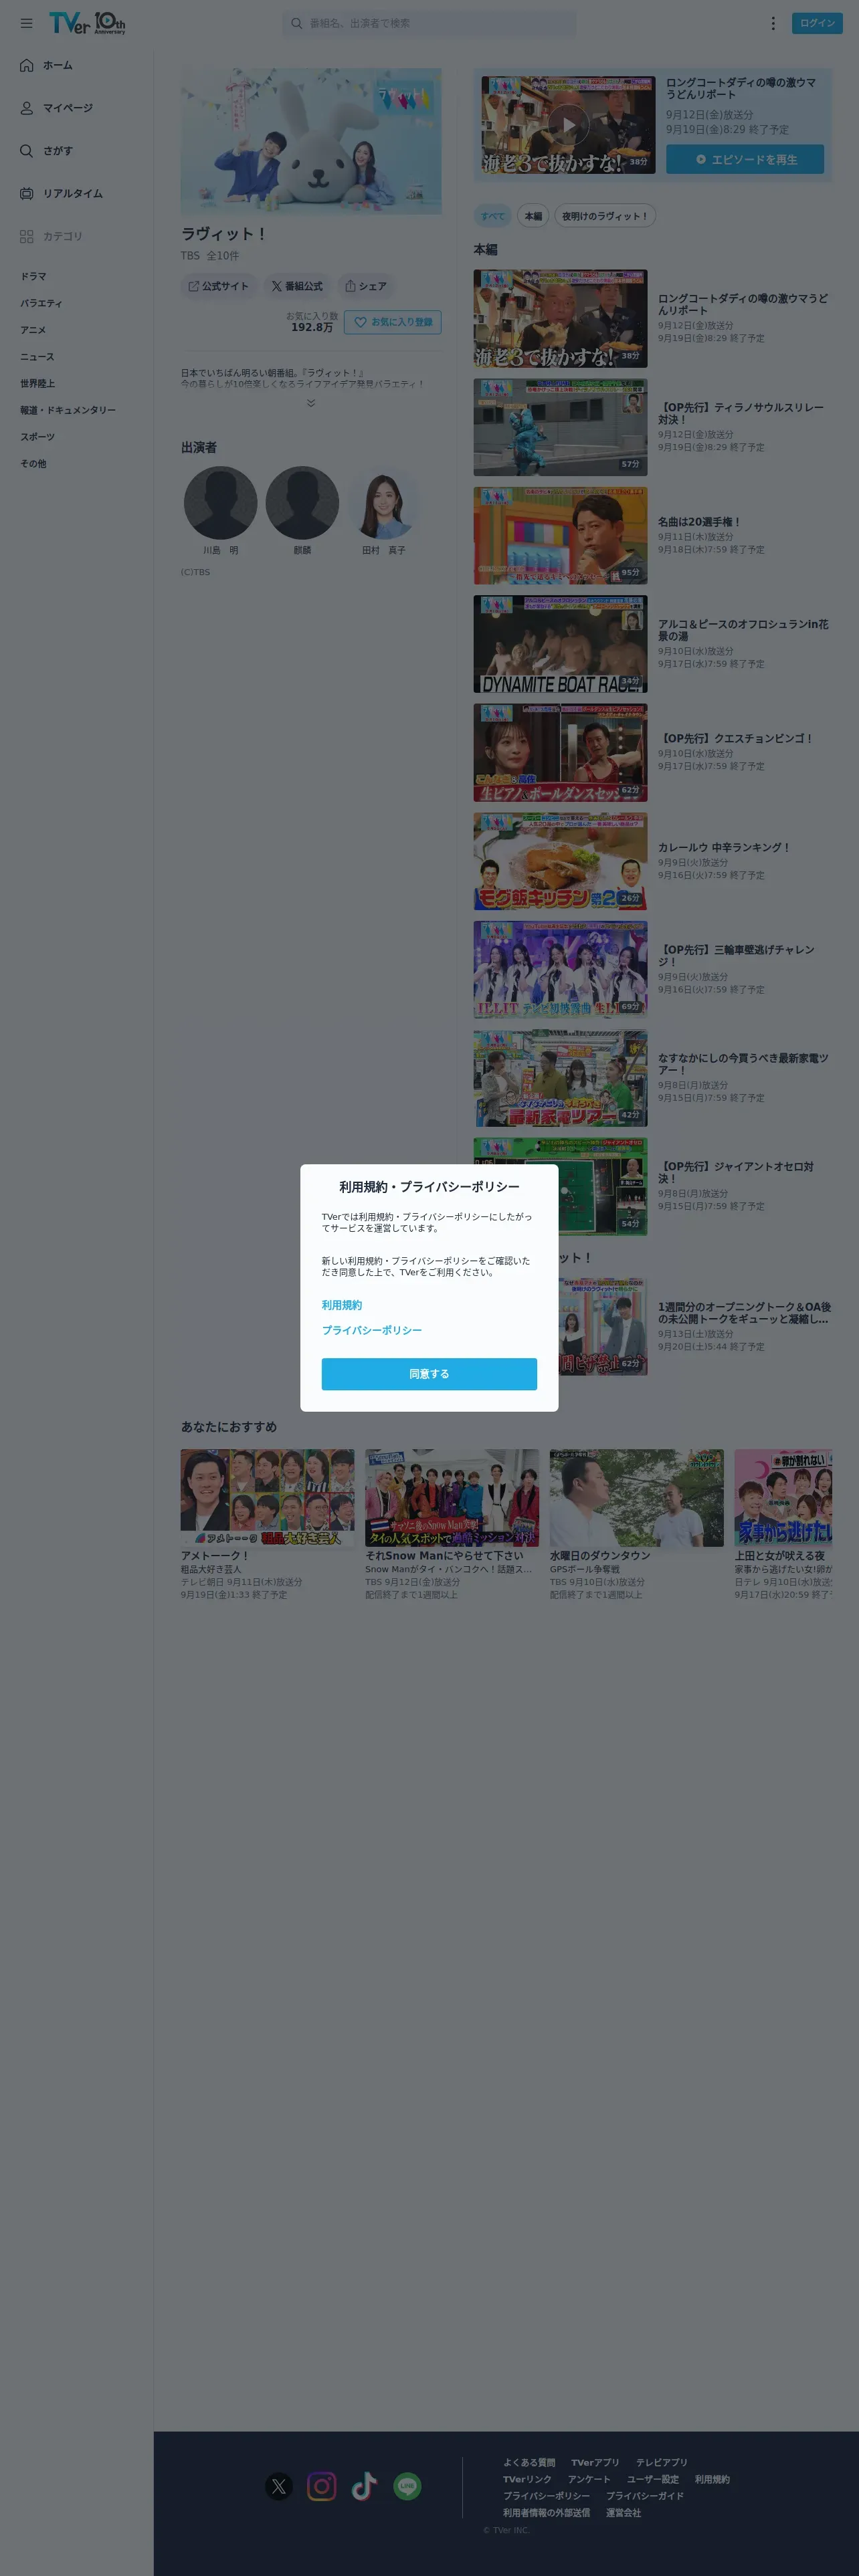Click エピソードを再生 play button
The width and height of the screenshot is (859, 2576).
tap(745, 159)
